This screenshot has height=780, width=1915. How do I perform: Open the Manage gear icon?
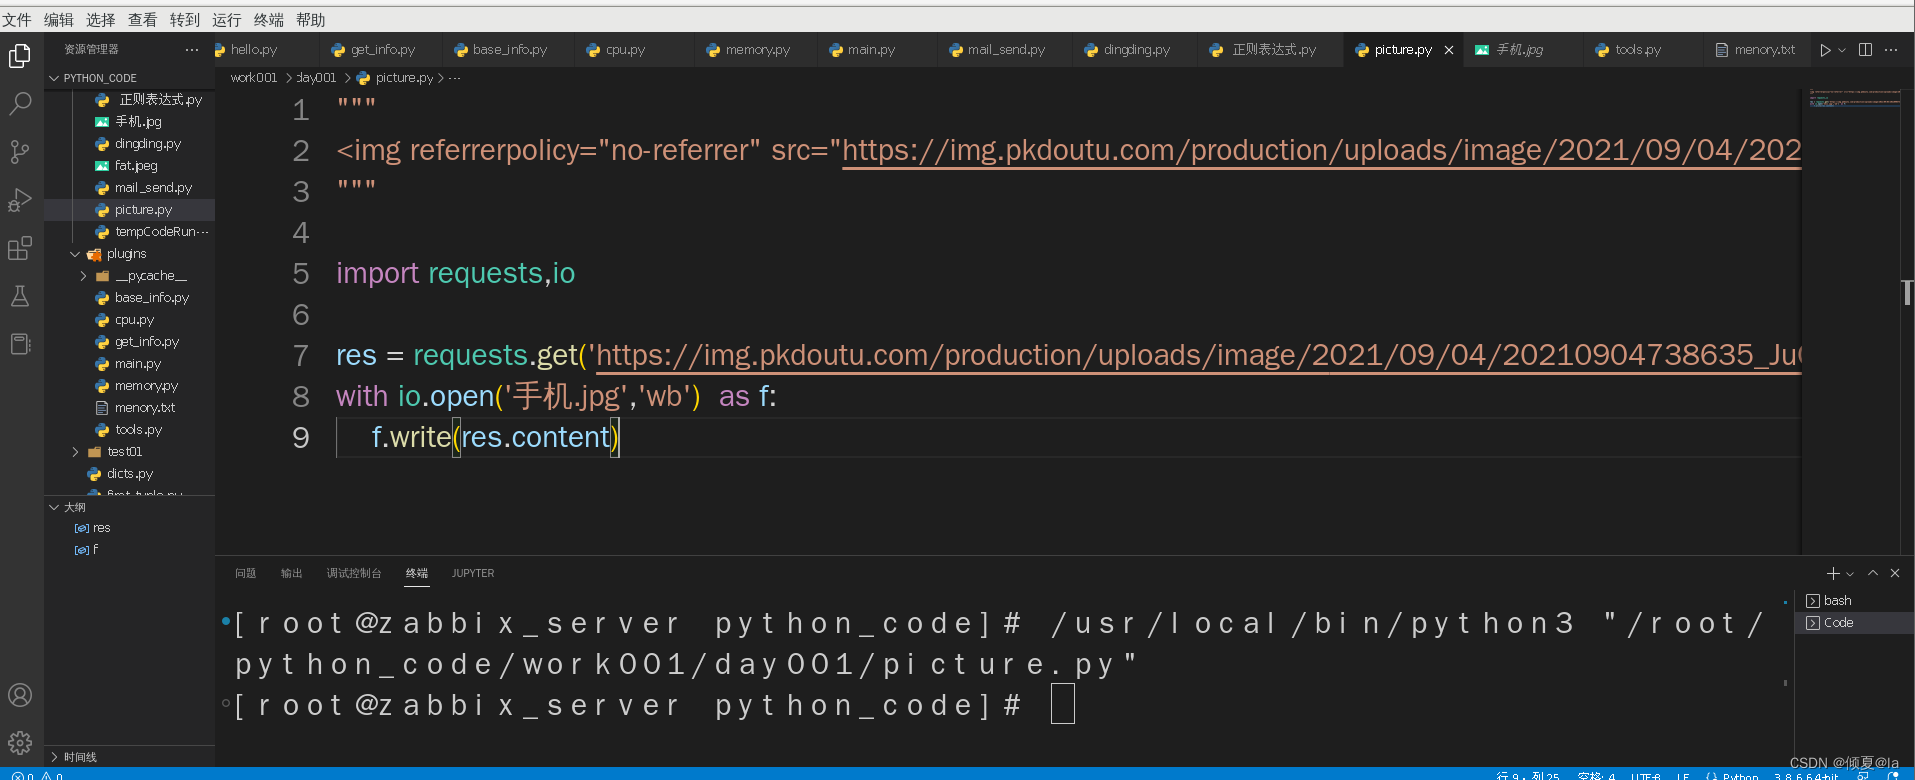point(20,742)
